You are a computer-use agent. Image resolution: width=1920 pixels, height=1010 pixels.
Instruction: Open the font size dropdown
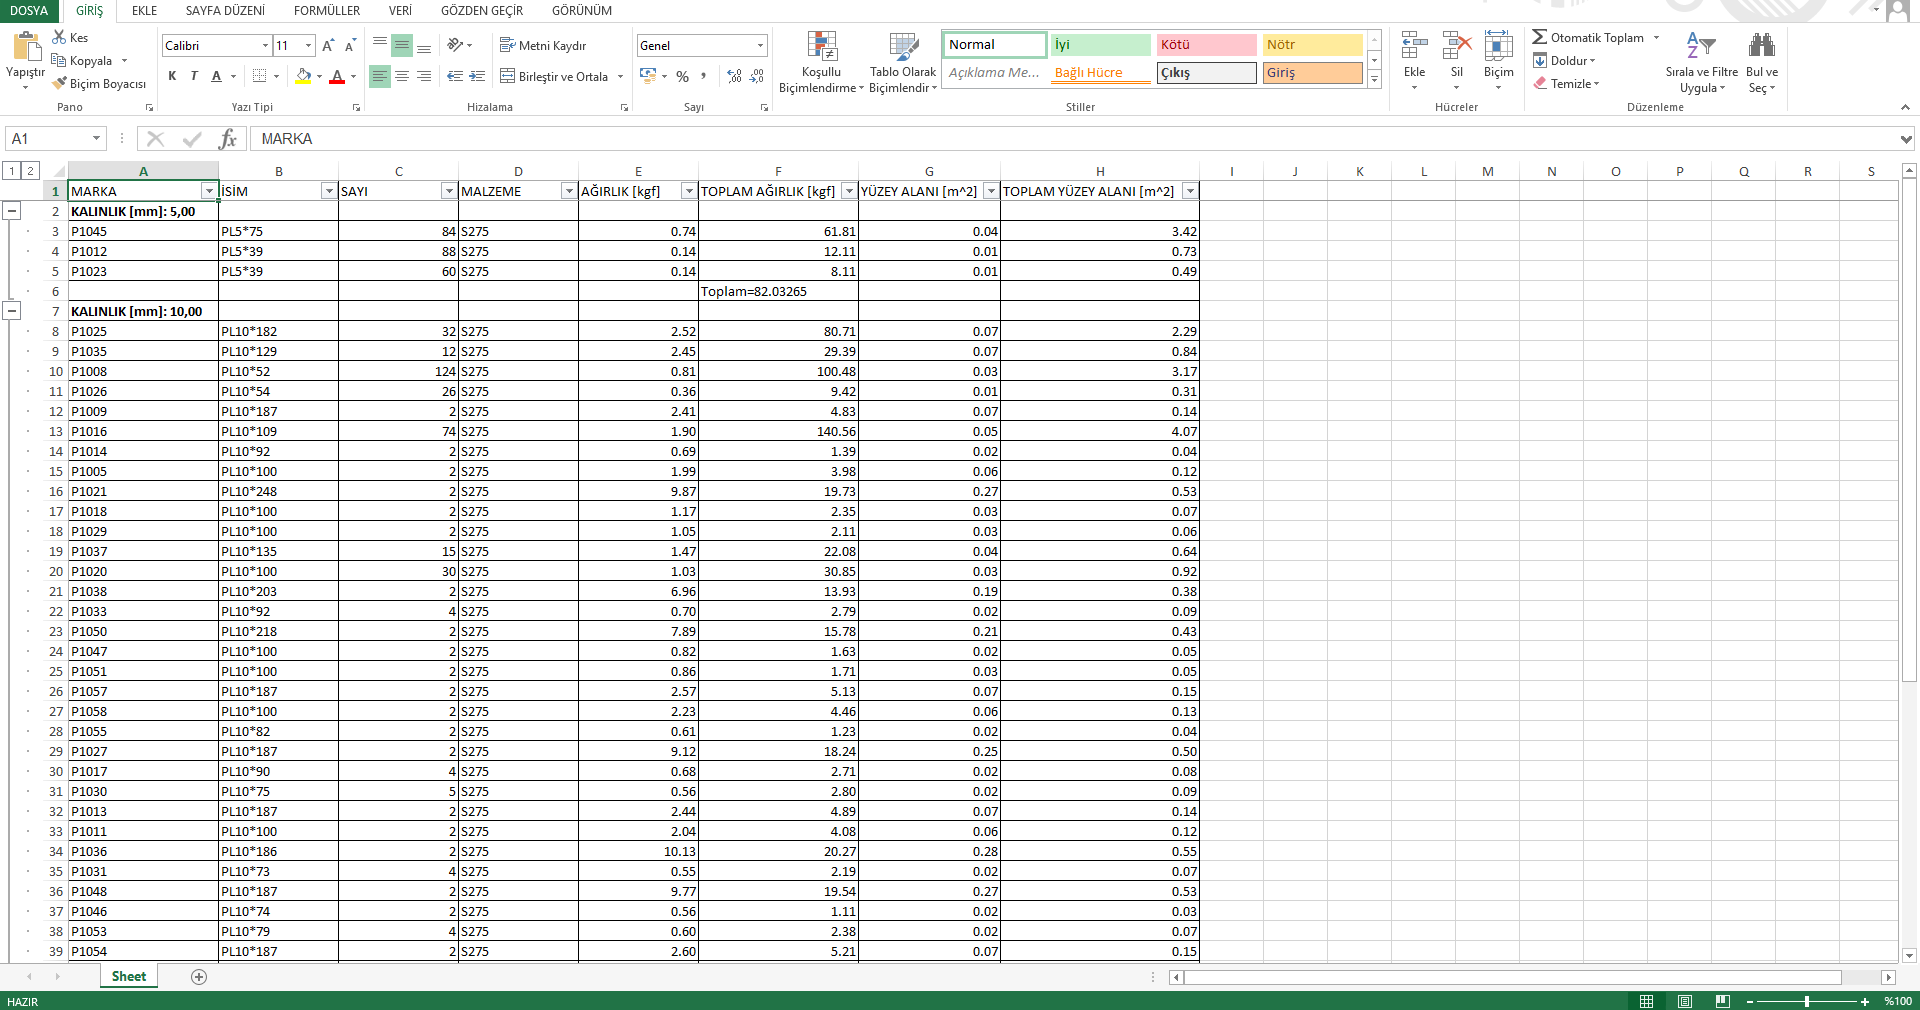click(309, 45)
